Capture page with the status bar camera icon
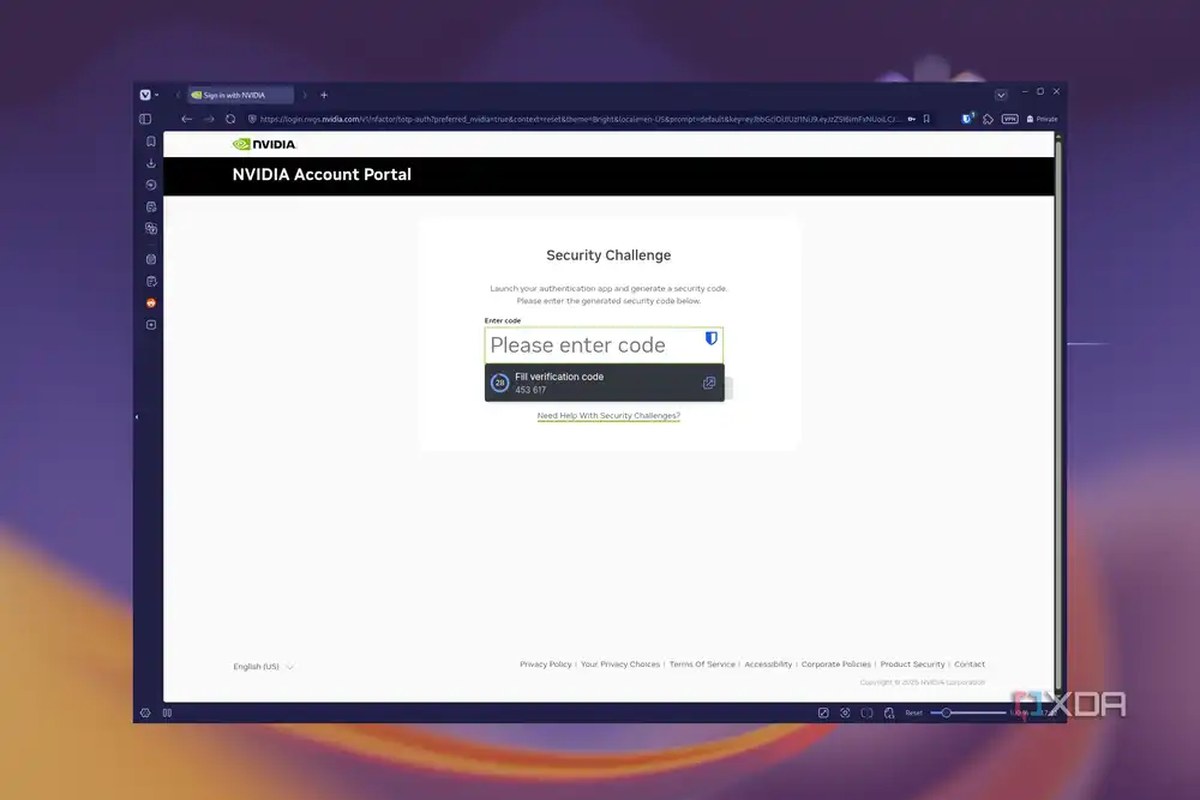This screenshot has height=800, width=1200. [845, 713]
